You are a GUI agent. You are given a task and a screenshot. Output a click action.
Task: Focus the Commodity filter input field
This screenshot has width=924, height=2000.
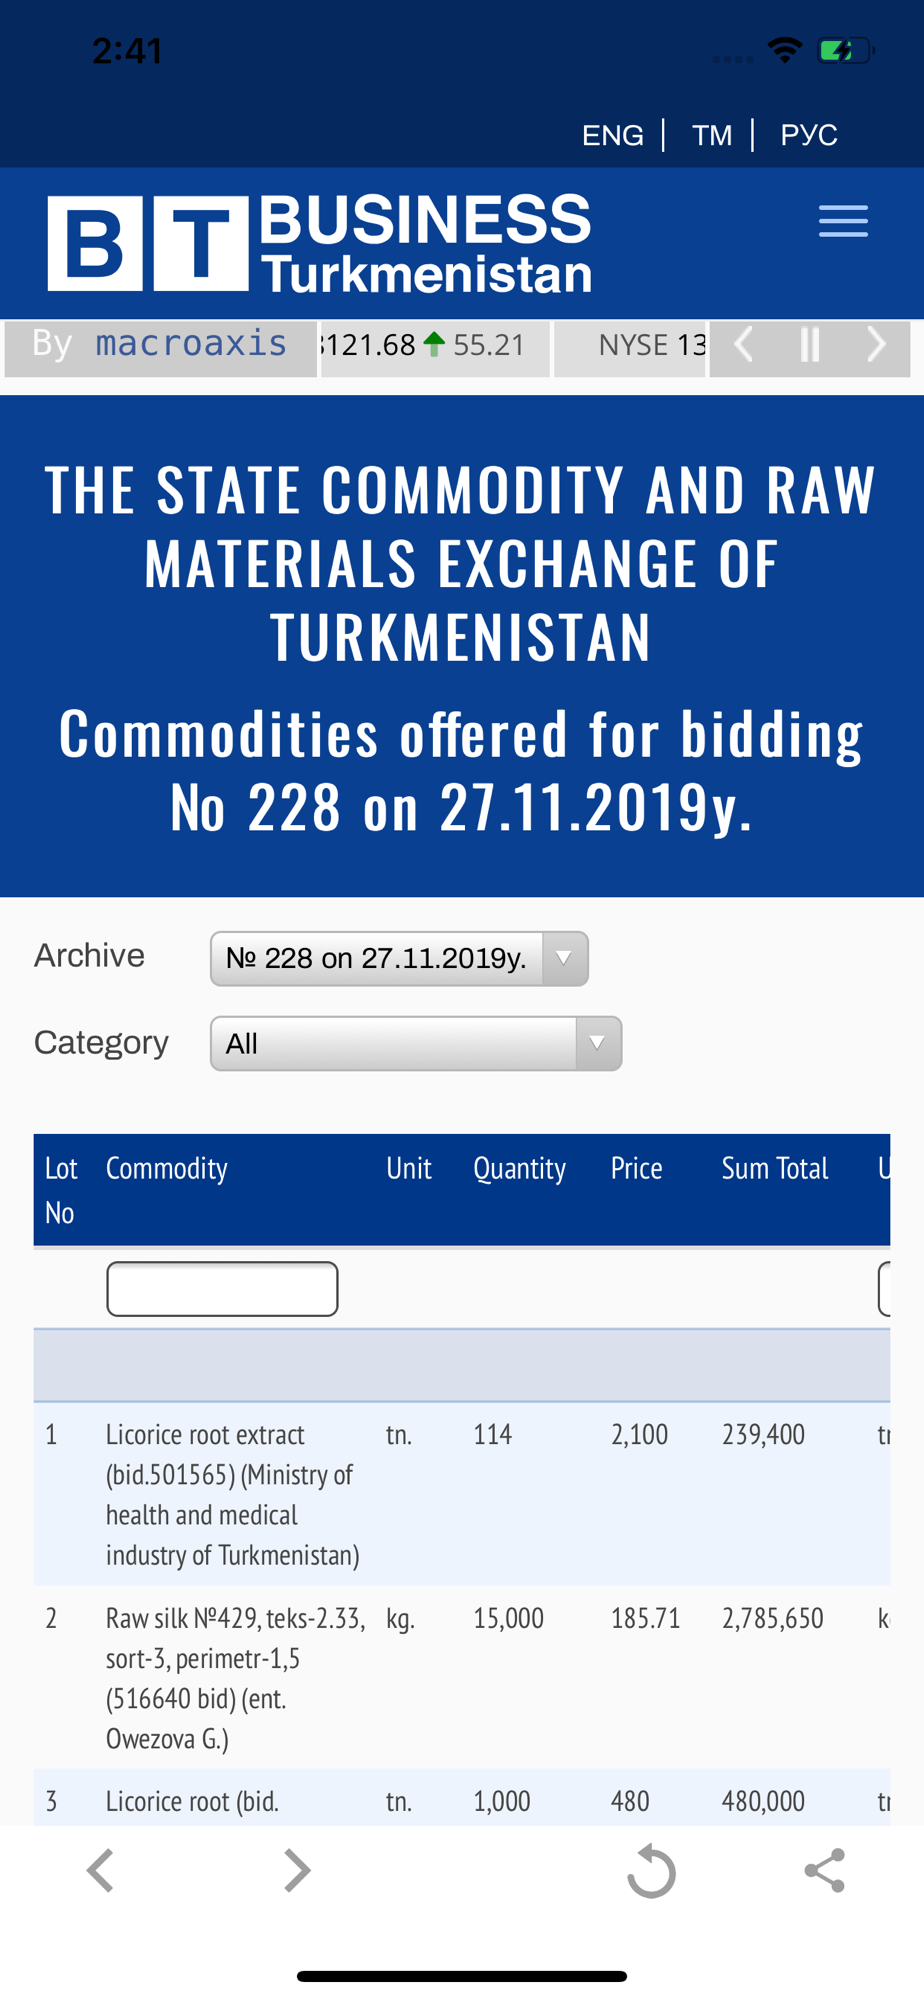click(222, 1288)
